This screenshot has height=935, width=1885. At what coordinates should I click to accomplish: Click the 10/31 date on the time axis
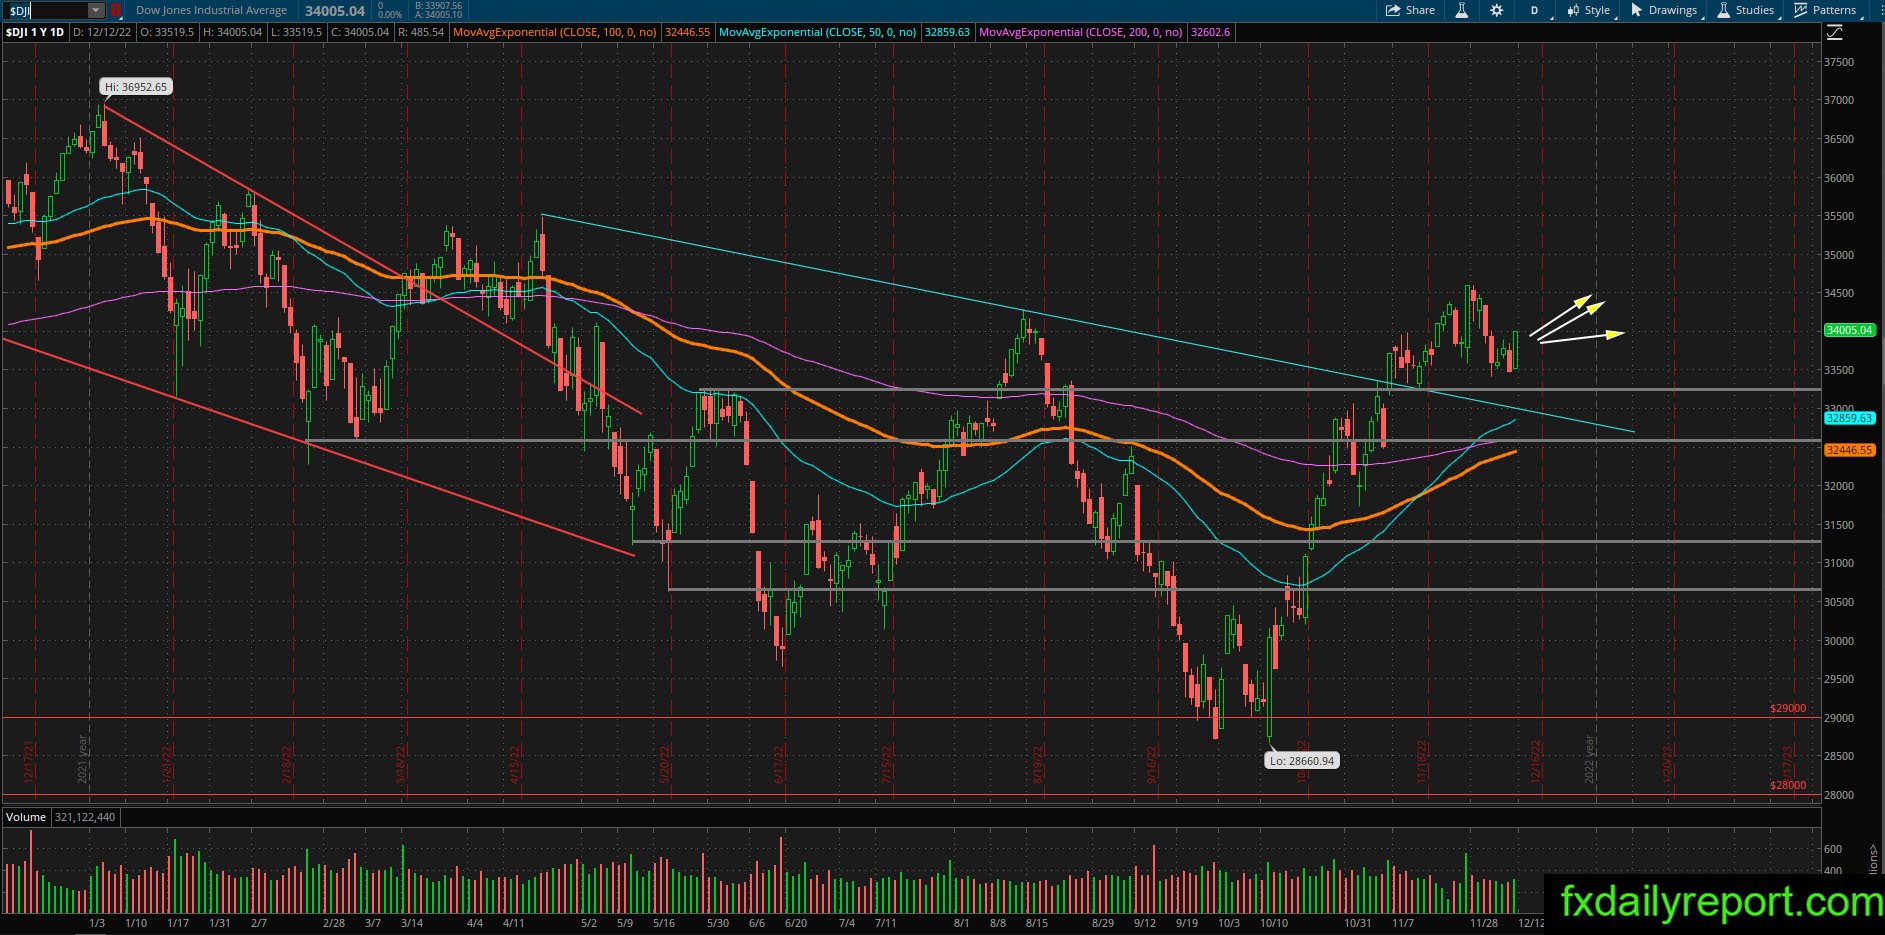[1357, 923]
